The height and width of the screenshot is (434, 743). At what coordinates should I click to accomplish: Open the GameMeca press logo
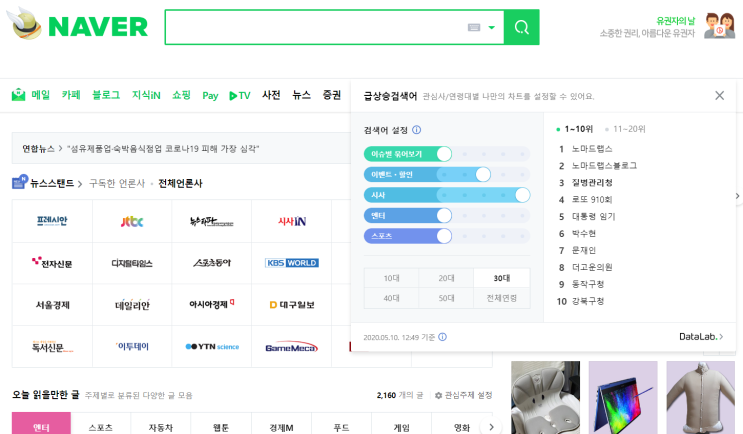pyautogui.click(x=292, y=347)
